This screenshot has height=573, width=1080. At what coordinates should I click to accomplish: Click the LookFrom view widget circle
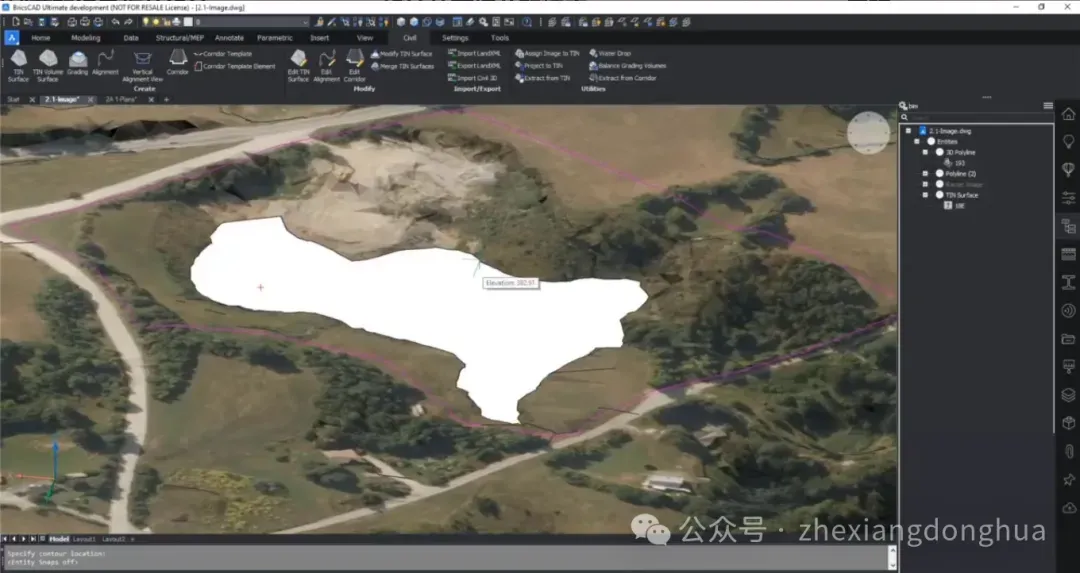click(x=868, y=132)
